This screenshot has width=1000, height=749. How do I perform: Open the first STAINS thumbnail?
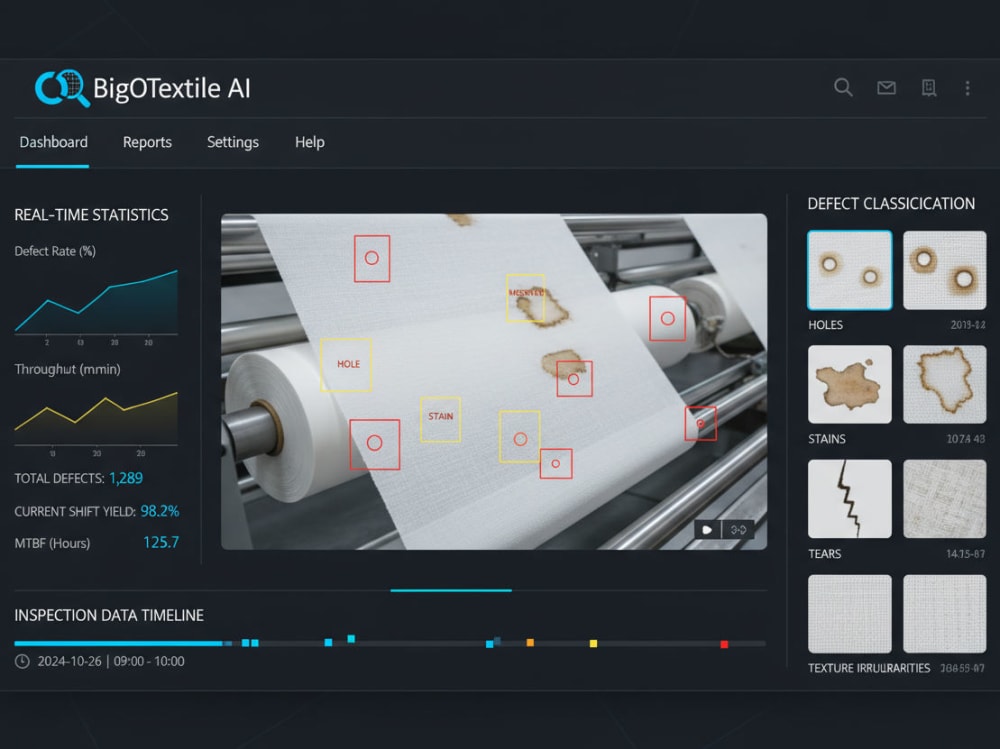coord(849,384)
